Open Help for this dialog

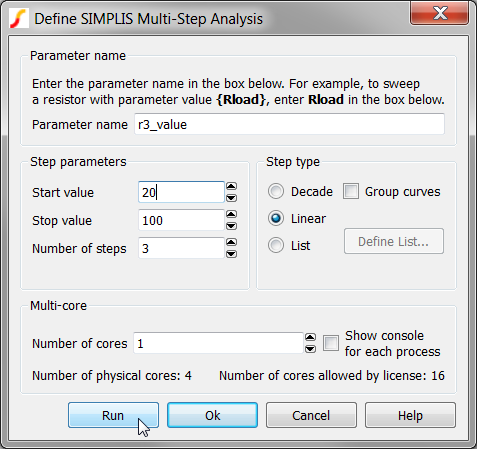[x=410, y=415]
